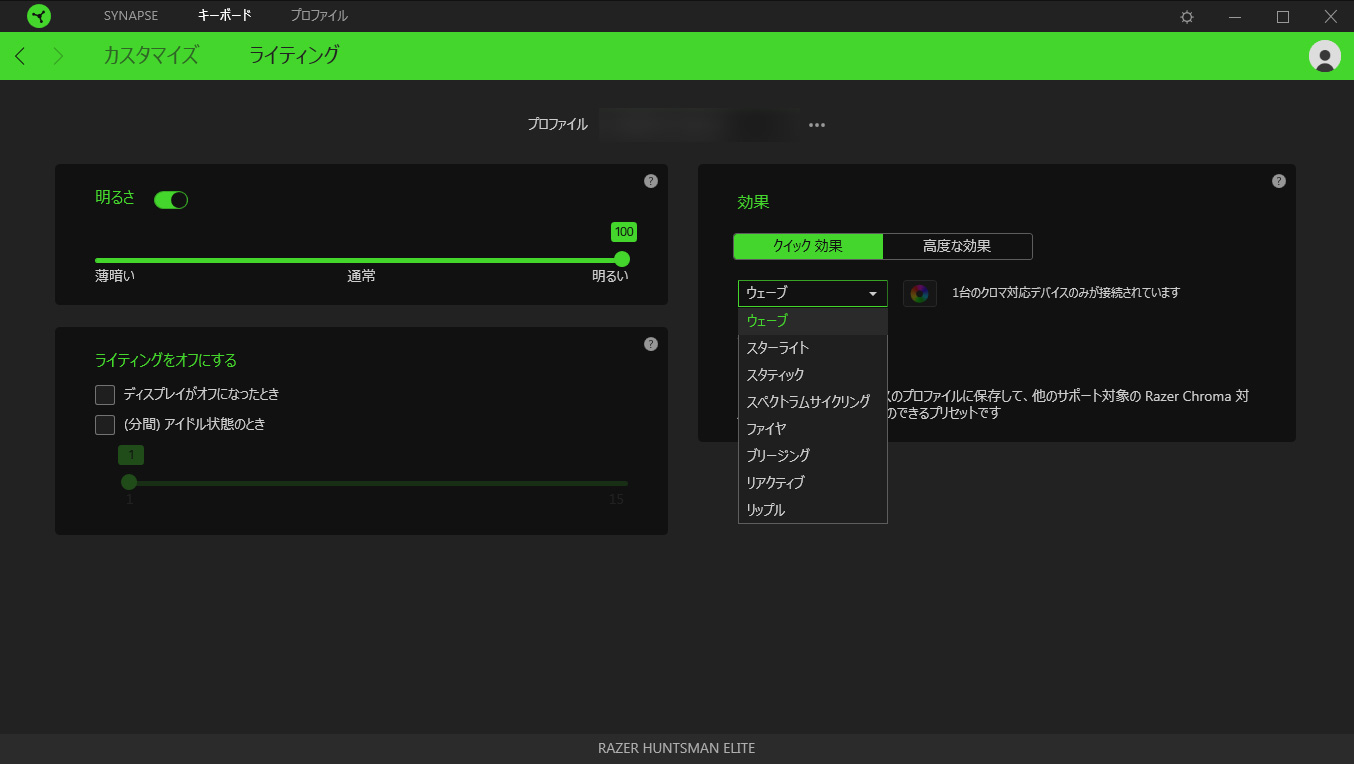1354x764 pixels.
Task: Toggle the 明るさ brightness switch
Action: tap(171, 200)
